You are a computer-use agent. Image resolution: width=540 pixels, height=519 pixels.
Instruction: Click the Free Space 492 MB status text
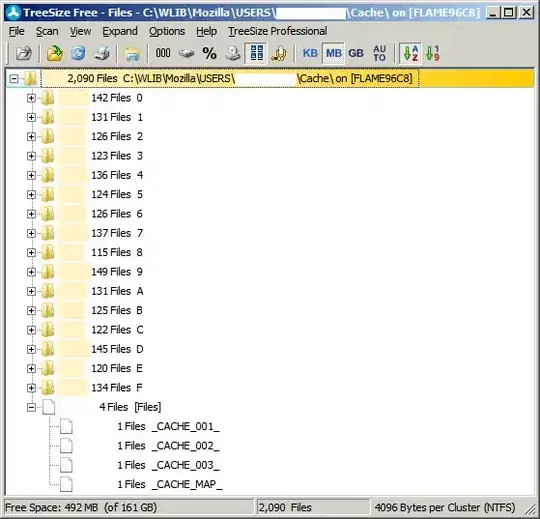[81, 508]
